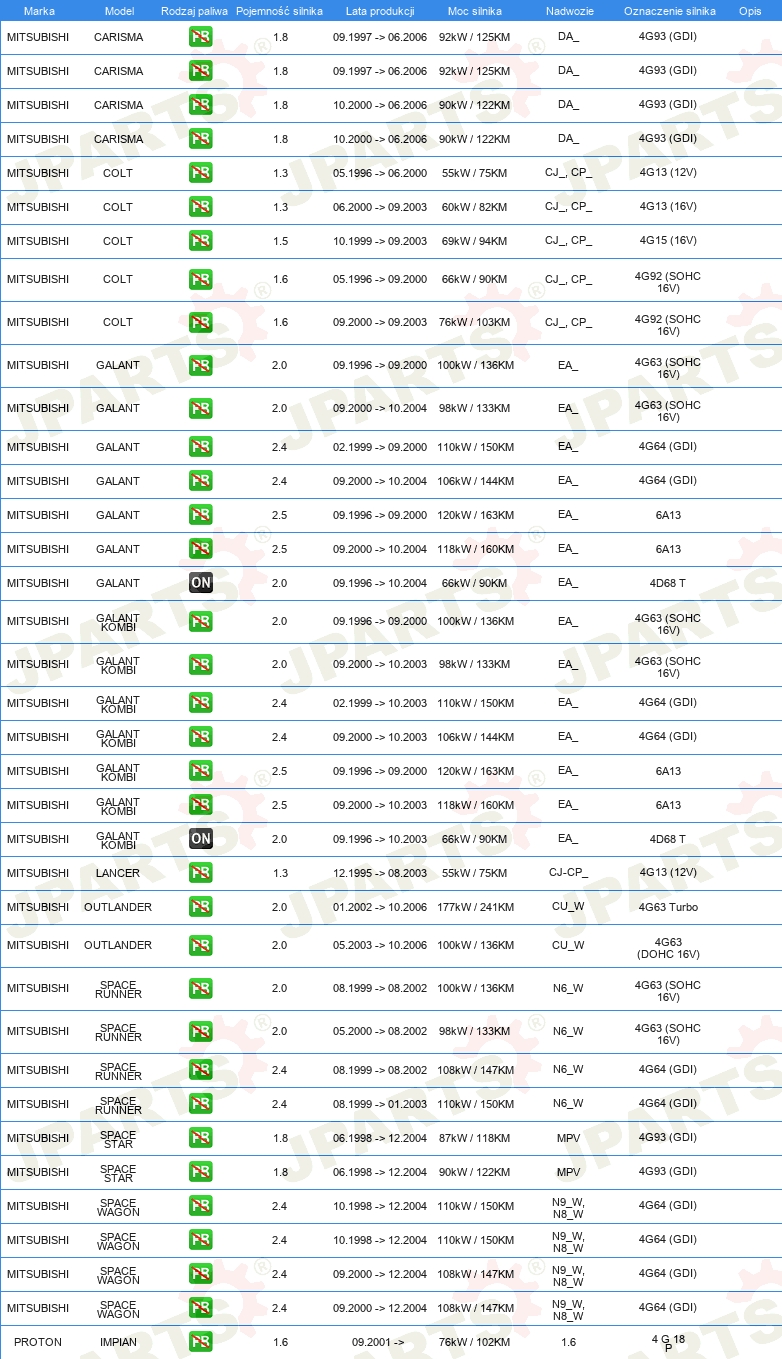Image resolution: width=782 pixels, height=1359 pixels.
Task: Click production dates 10.1999 -> 09.2003
Action: click(380, 241)
